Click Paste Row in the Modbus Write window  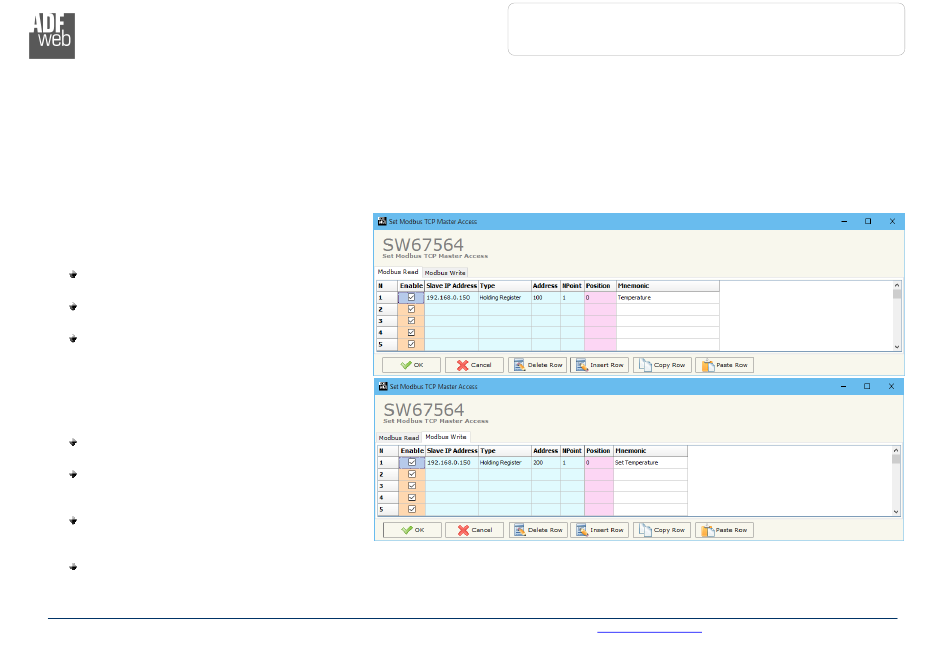click(725, 530)
